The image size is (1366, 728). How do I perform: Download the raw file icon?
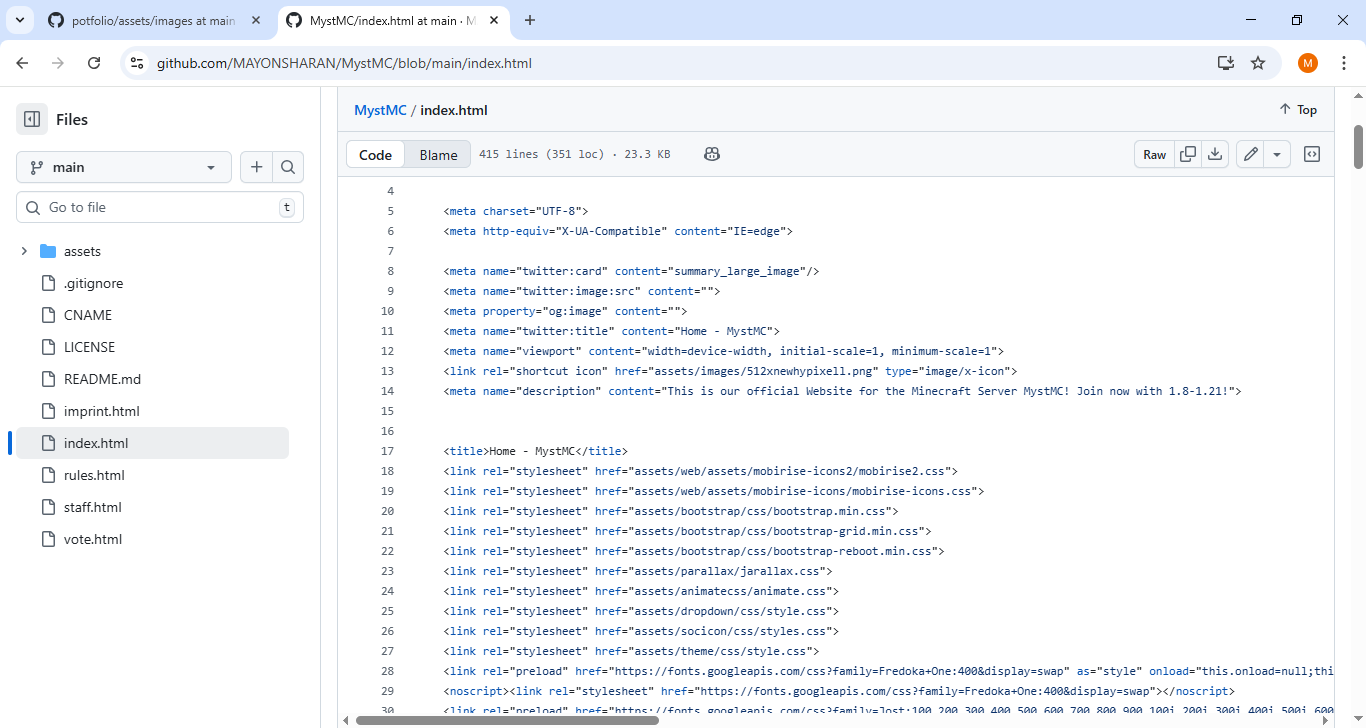tap(1215, 154)
